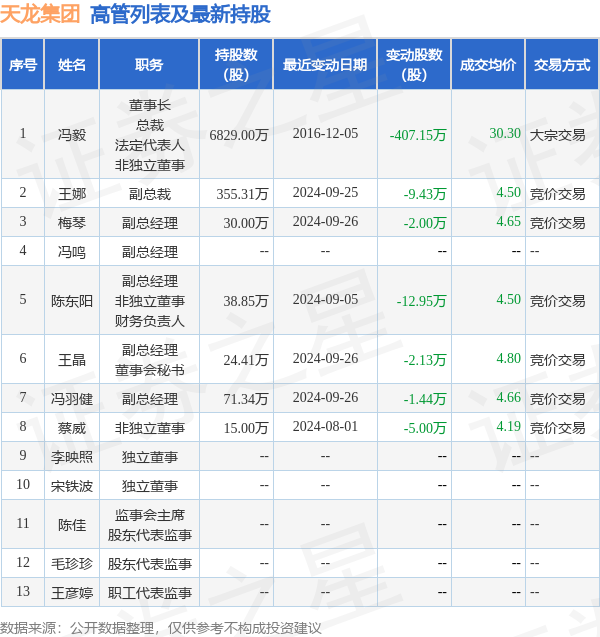Click the average price 4.65
This screenshot has height=637, width=600.
click(x=509, y=221)
